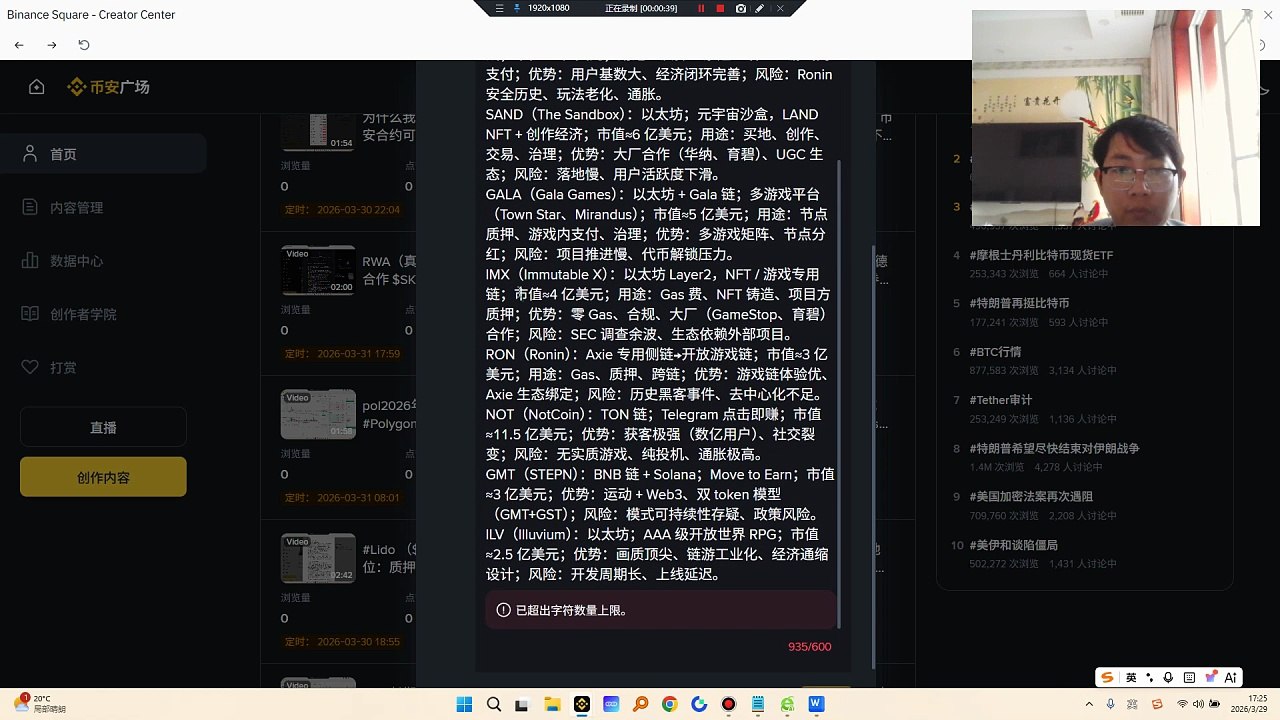Image resolution: width=1280 pixels, height=720 pixels.
Task: Take a screenshot with the recorder camera icon
Action: coord(740,8)
